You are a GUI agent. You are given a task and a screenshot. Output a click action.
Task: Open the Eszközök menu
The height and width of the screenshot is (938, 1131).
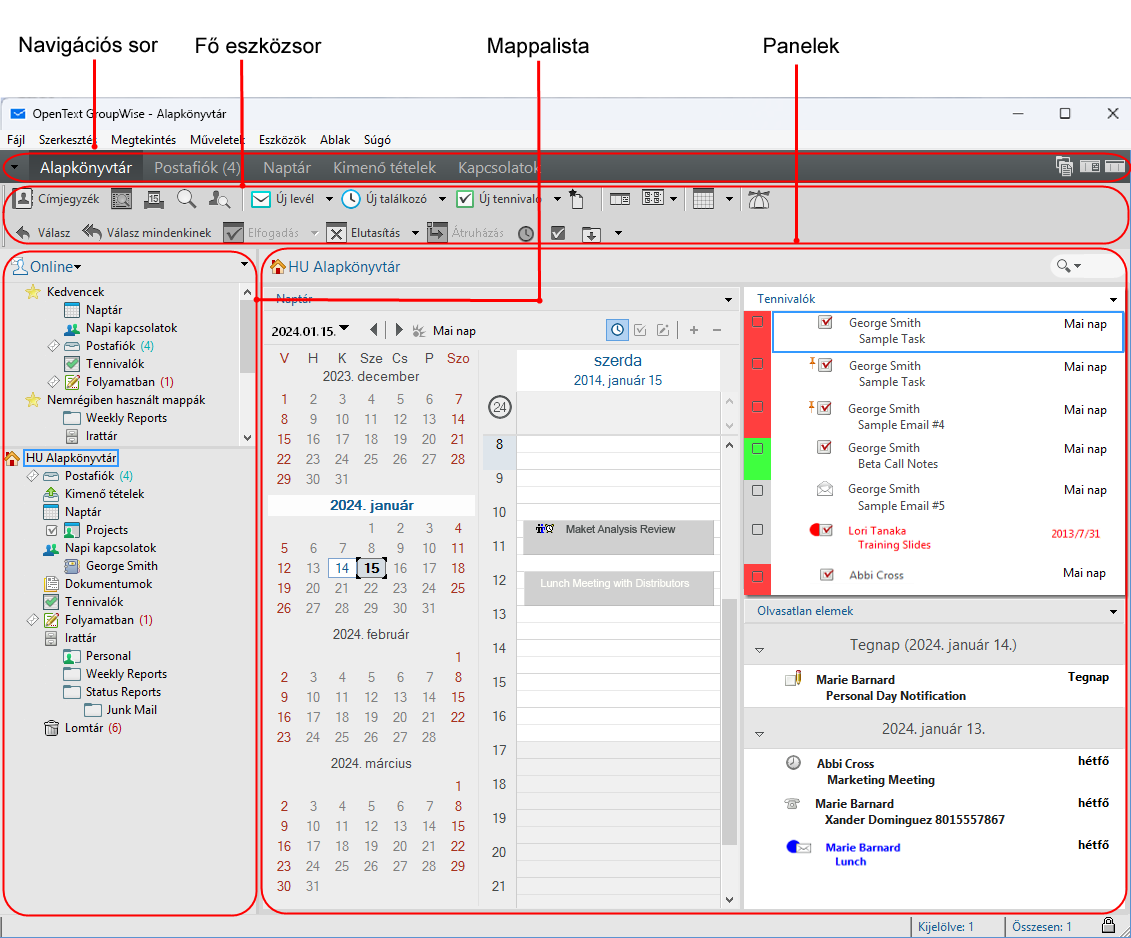click(282, 140)
